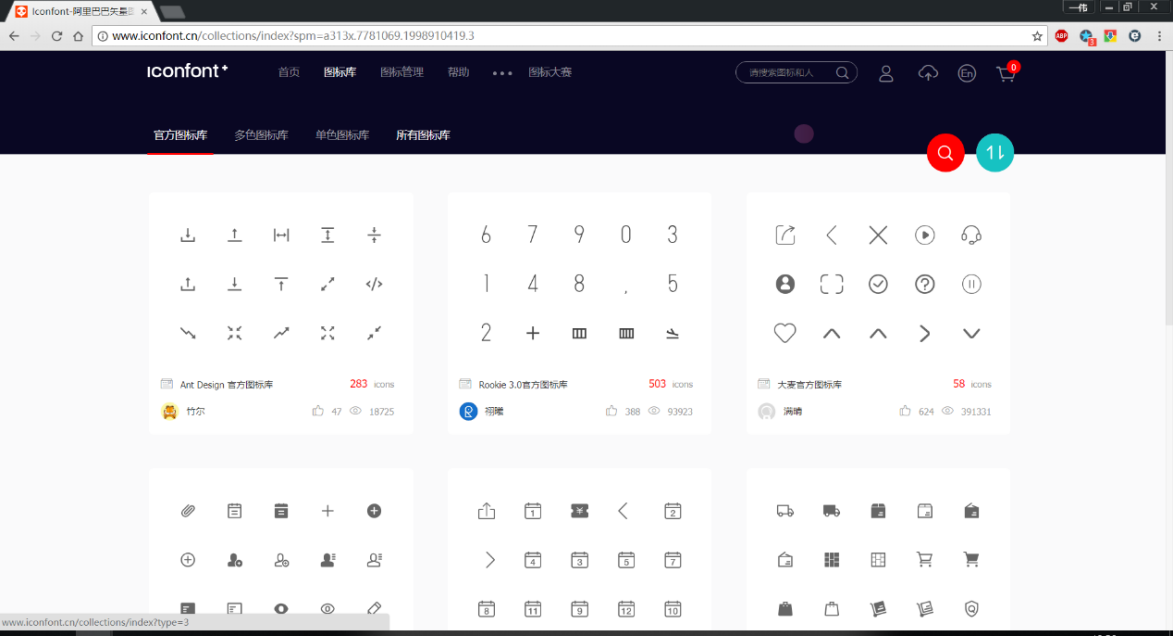Switch to the third icon library tab

click(x=342, y=135)
